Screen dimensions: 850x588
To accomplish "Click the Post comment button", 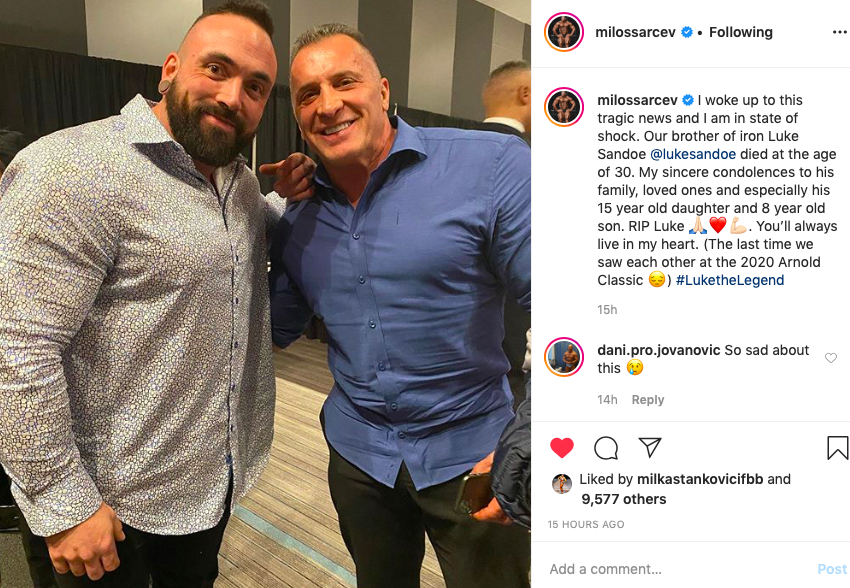I will (x=832, y=569).
